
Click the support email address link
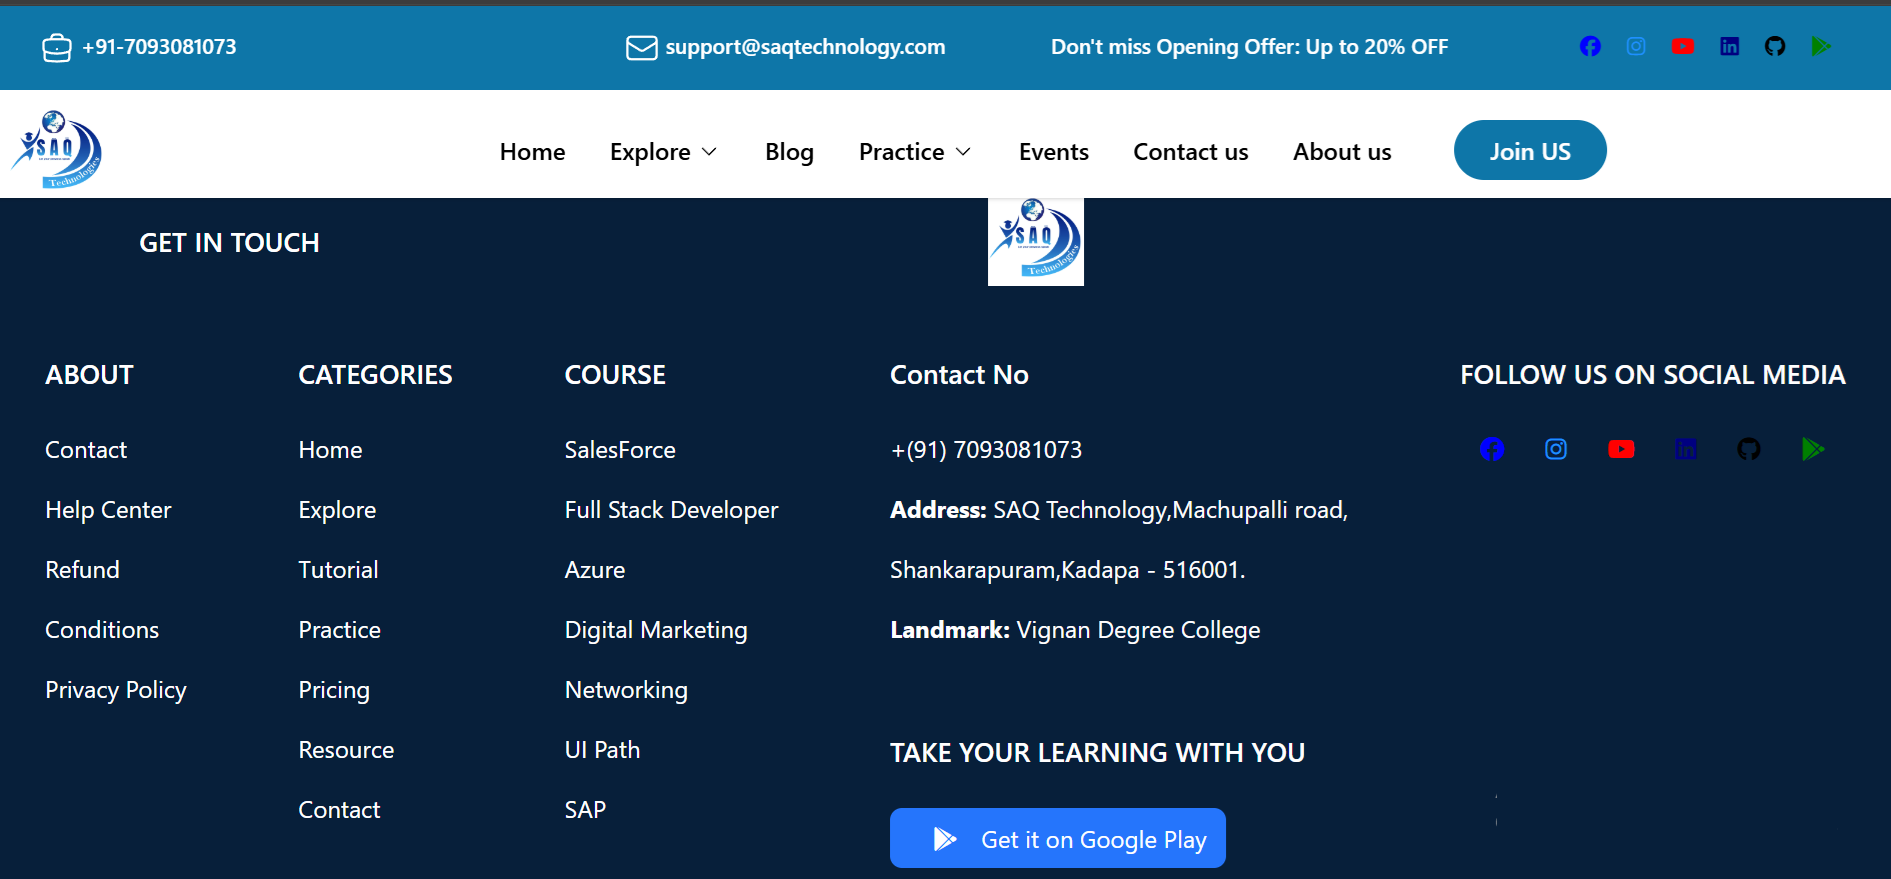[x=804, y=47]
